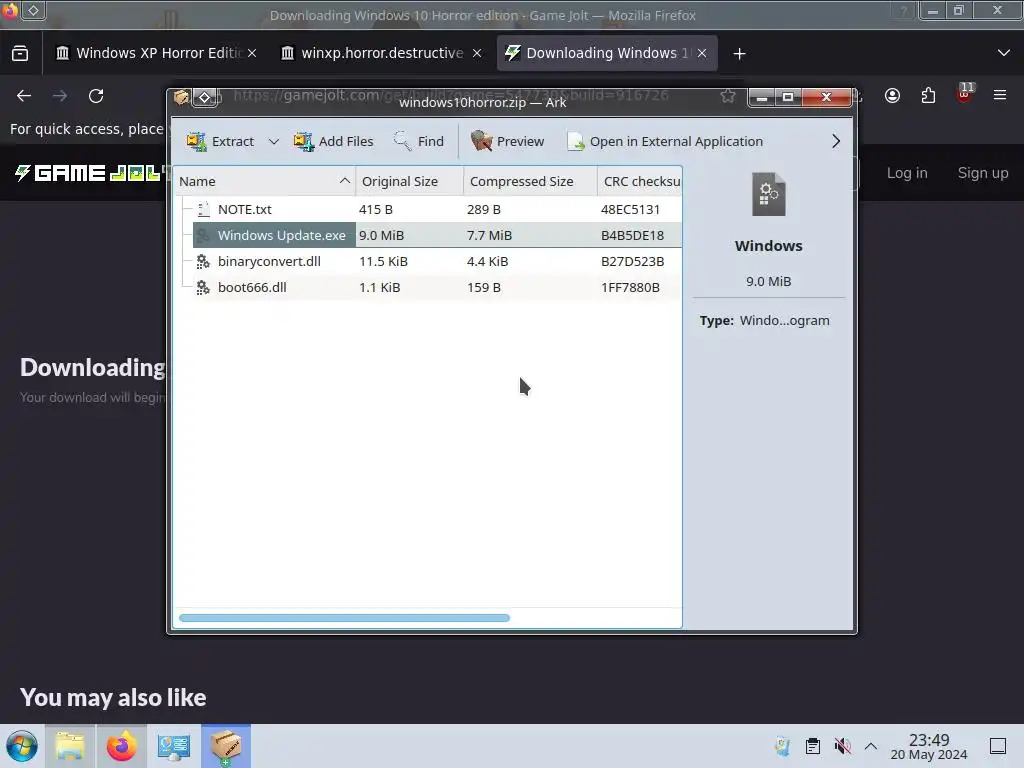Click the boot666.dll file icon
1024x768 pixels.
point(203,287)
